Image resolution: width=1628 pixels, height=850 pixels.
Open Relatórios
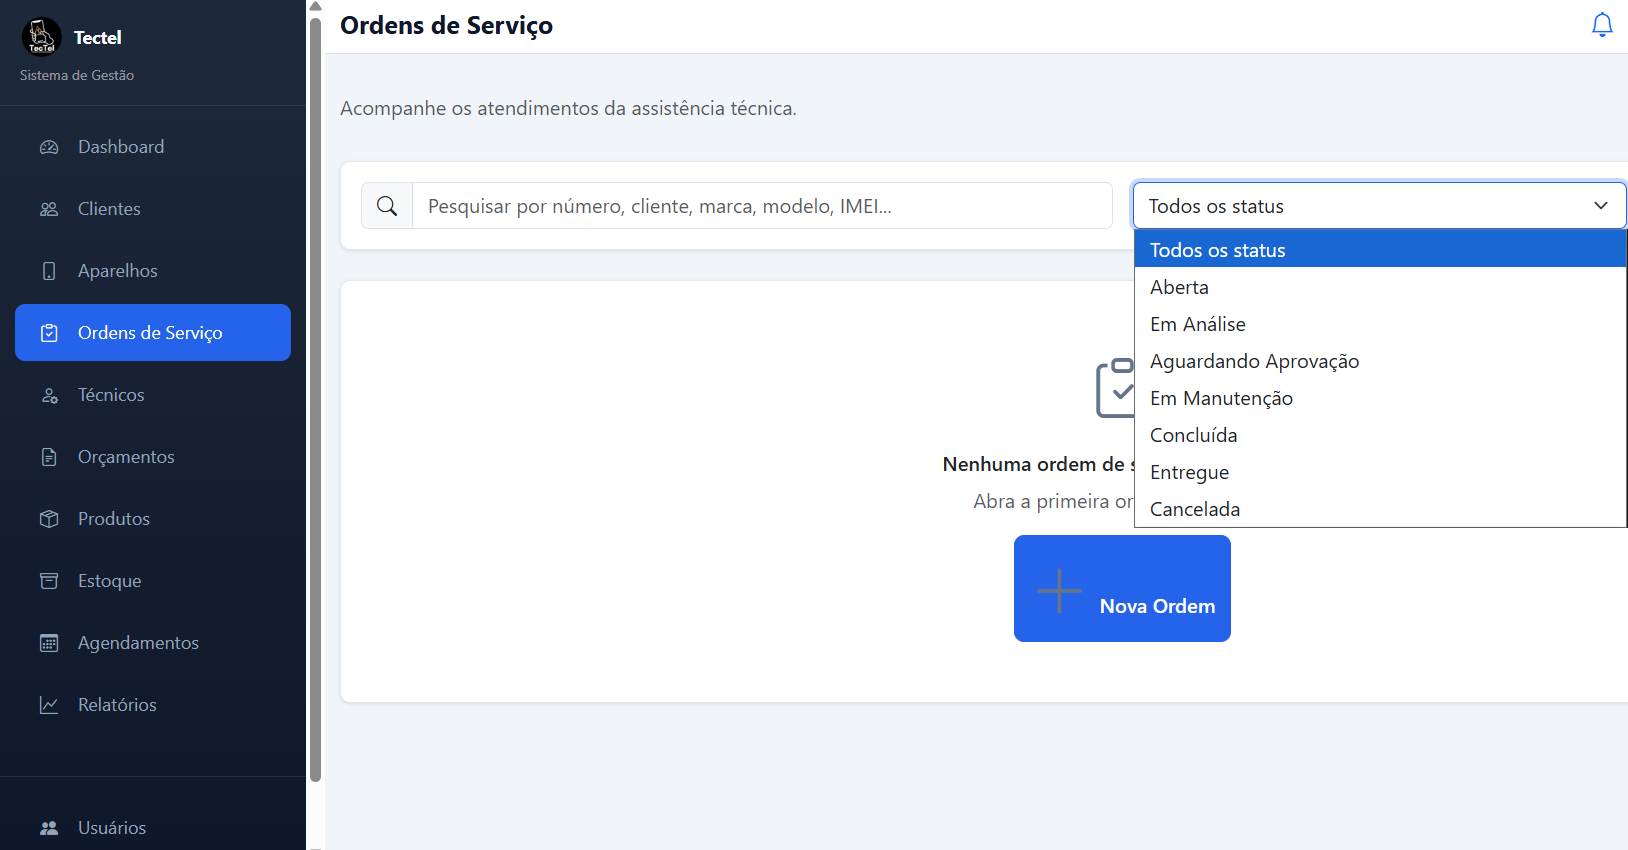pos(153,705)
